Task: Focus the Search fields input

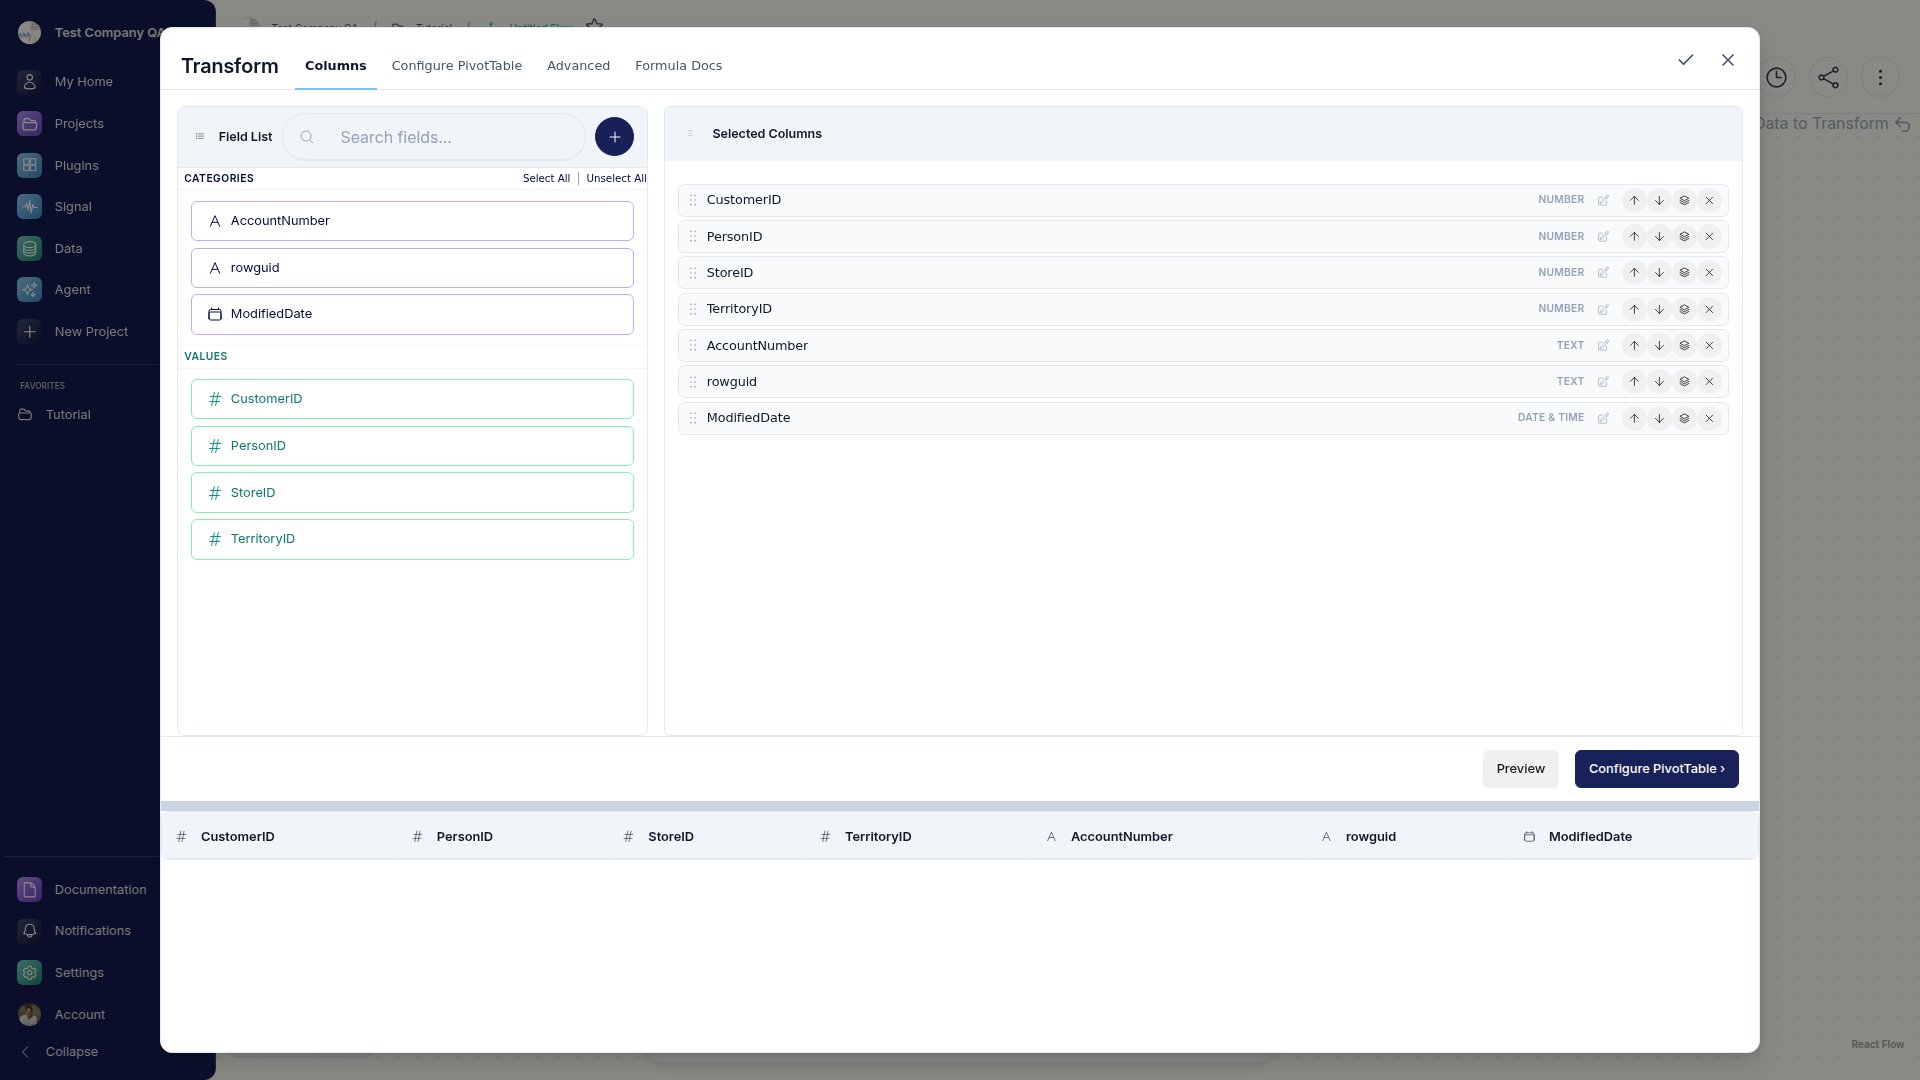Action: (x=434, y=137)
